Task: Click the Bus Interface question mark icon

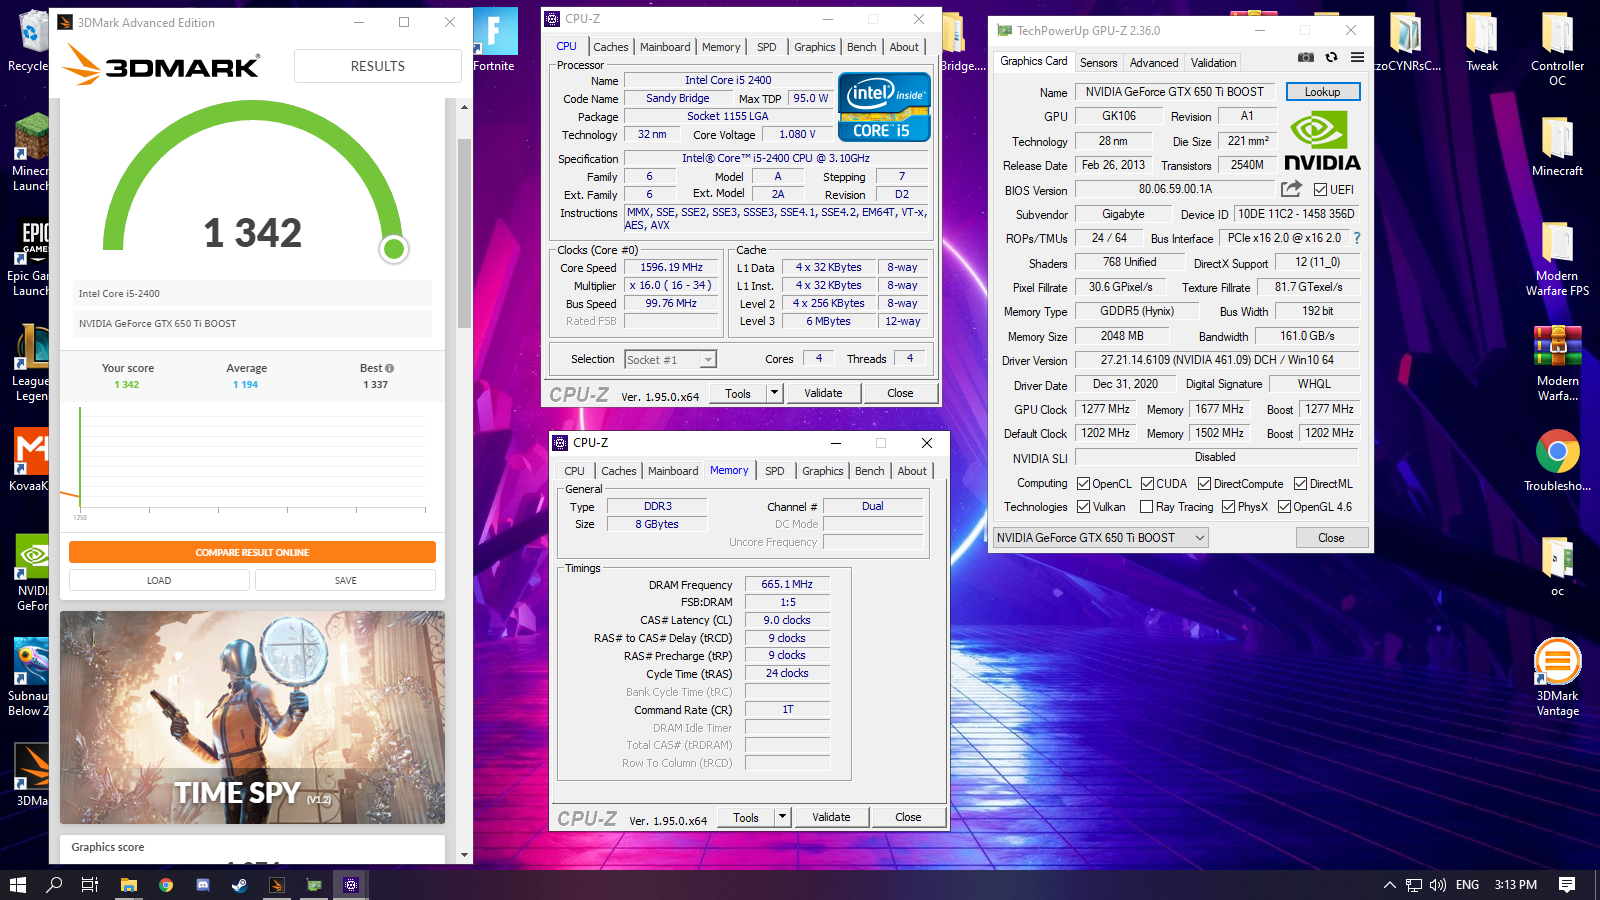Action: coord(1357,238)
